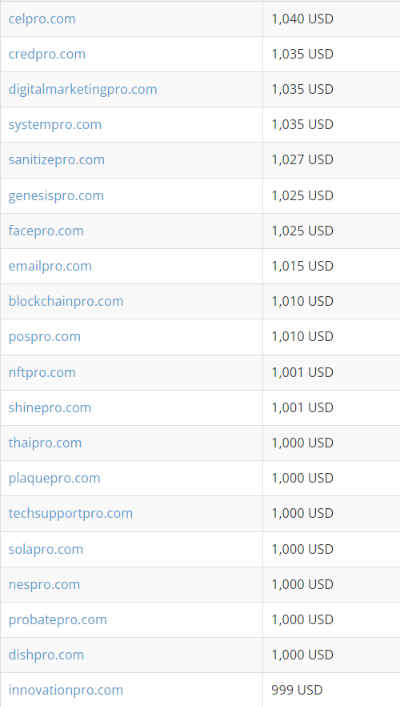This screenshot has width=400, height=707.
Task: Open innovationpro.com priced 999 USD
Action: [66, 690]
